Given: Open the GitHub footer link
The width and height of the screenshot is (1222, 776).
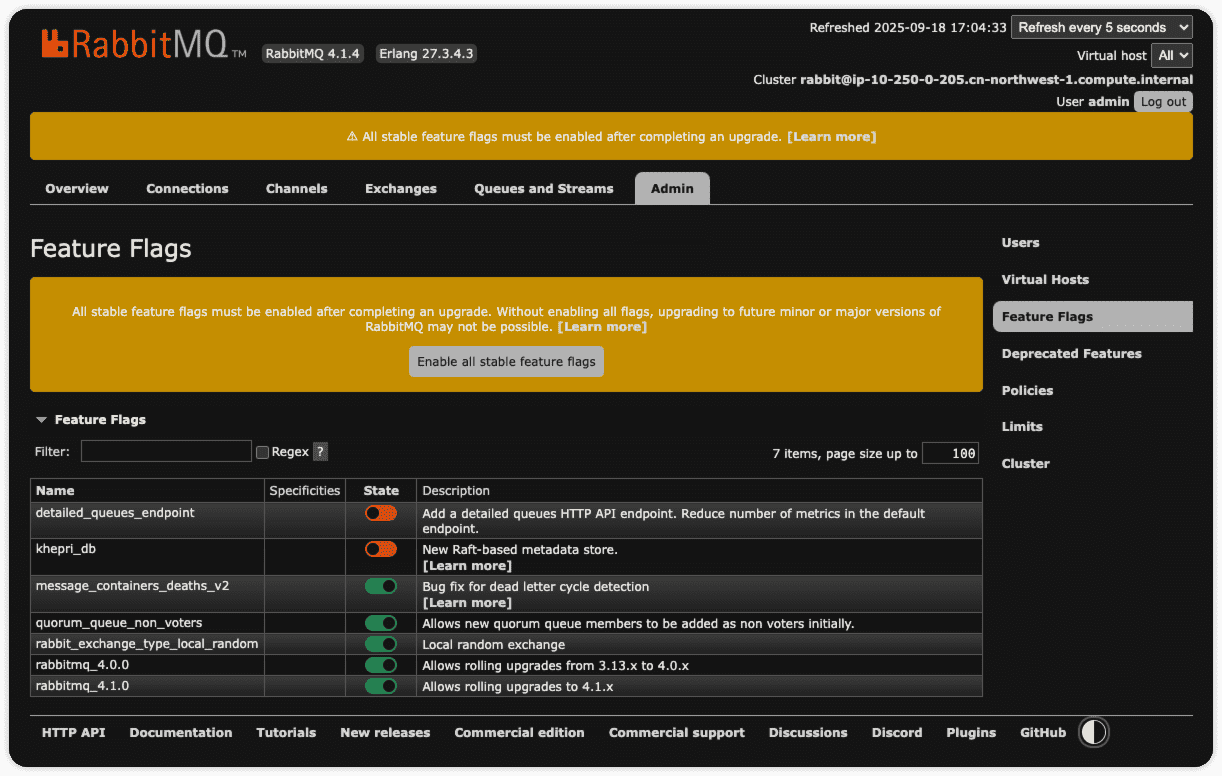Looking at the screenshot, I should coord(1042,733).
